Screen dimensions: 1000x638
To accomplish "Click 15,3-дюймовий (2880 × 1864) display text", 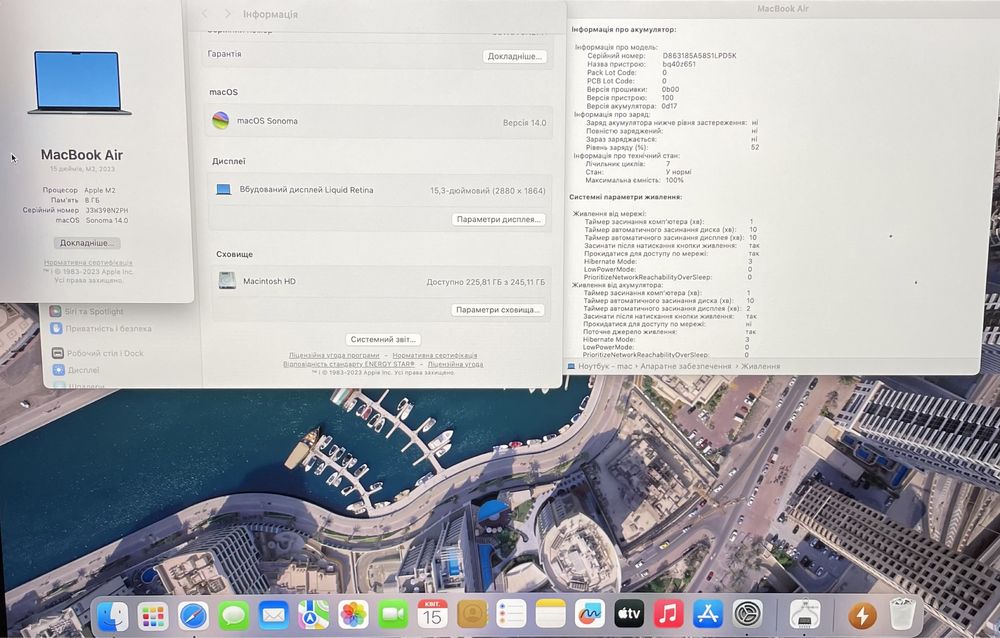I will [487, 190].
